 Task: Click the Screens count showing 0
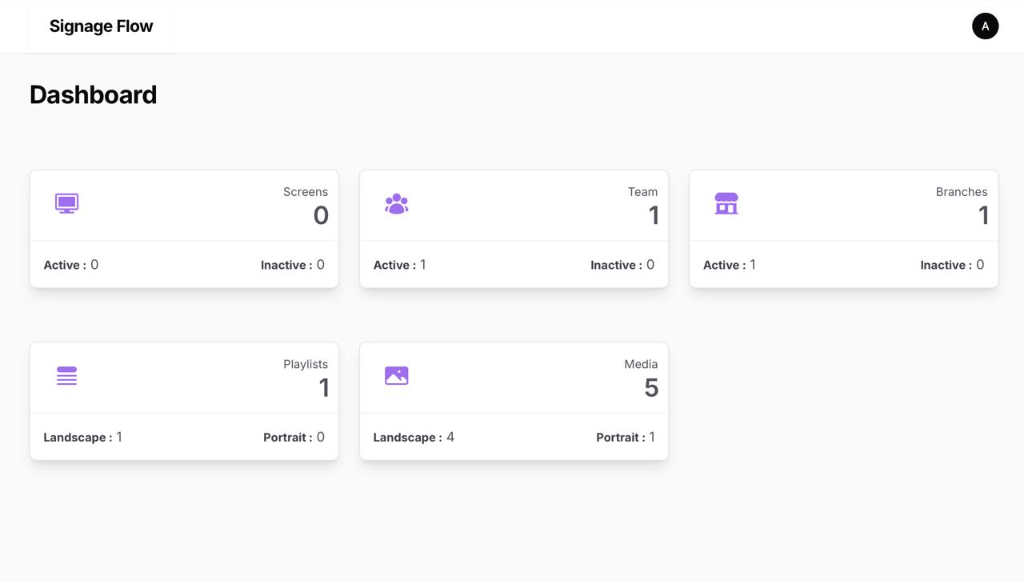(321, 215)
